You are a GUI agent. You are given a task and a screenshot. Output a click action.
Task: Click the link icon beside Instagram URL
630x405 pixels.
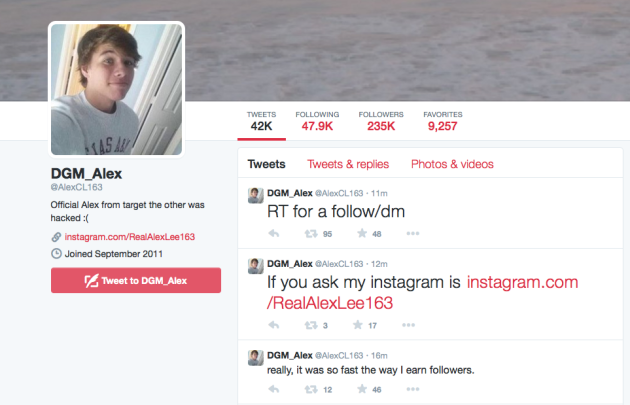[56, 237]
